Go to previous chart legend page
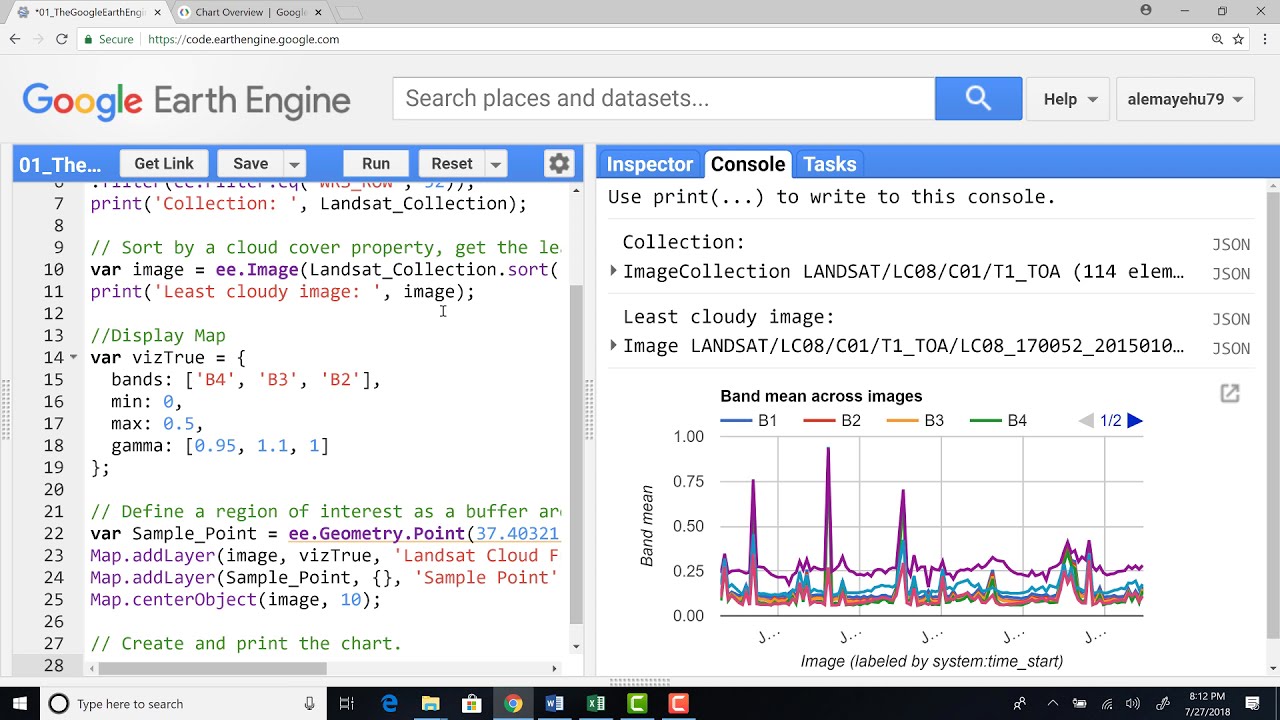 1086,421
